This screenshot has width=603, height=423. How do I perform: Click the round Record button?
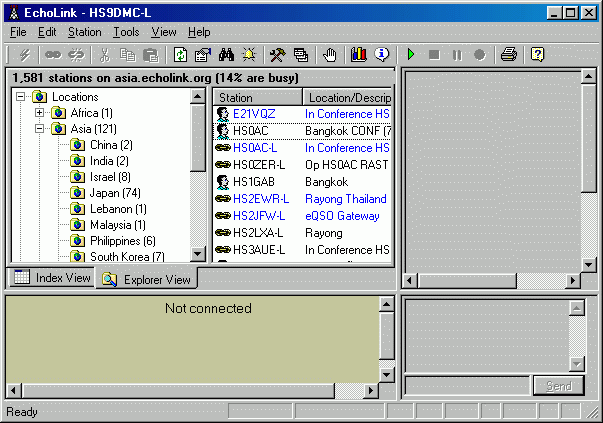pyautogui.click(x=480, y=55)
